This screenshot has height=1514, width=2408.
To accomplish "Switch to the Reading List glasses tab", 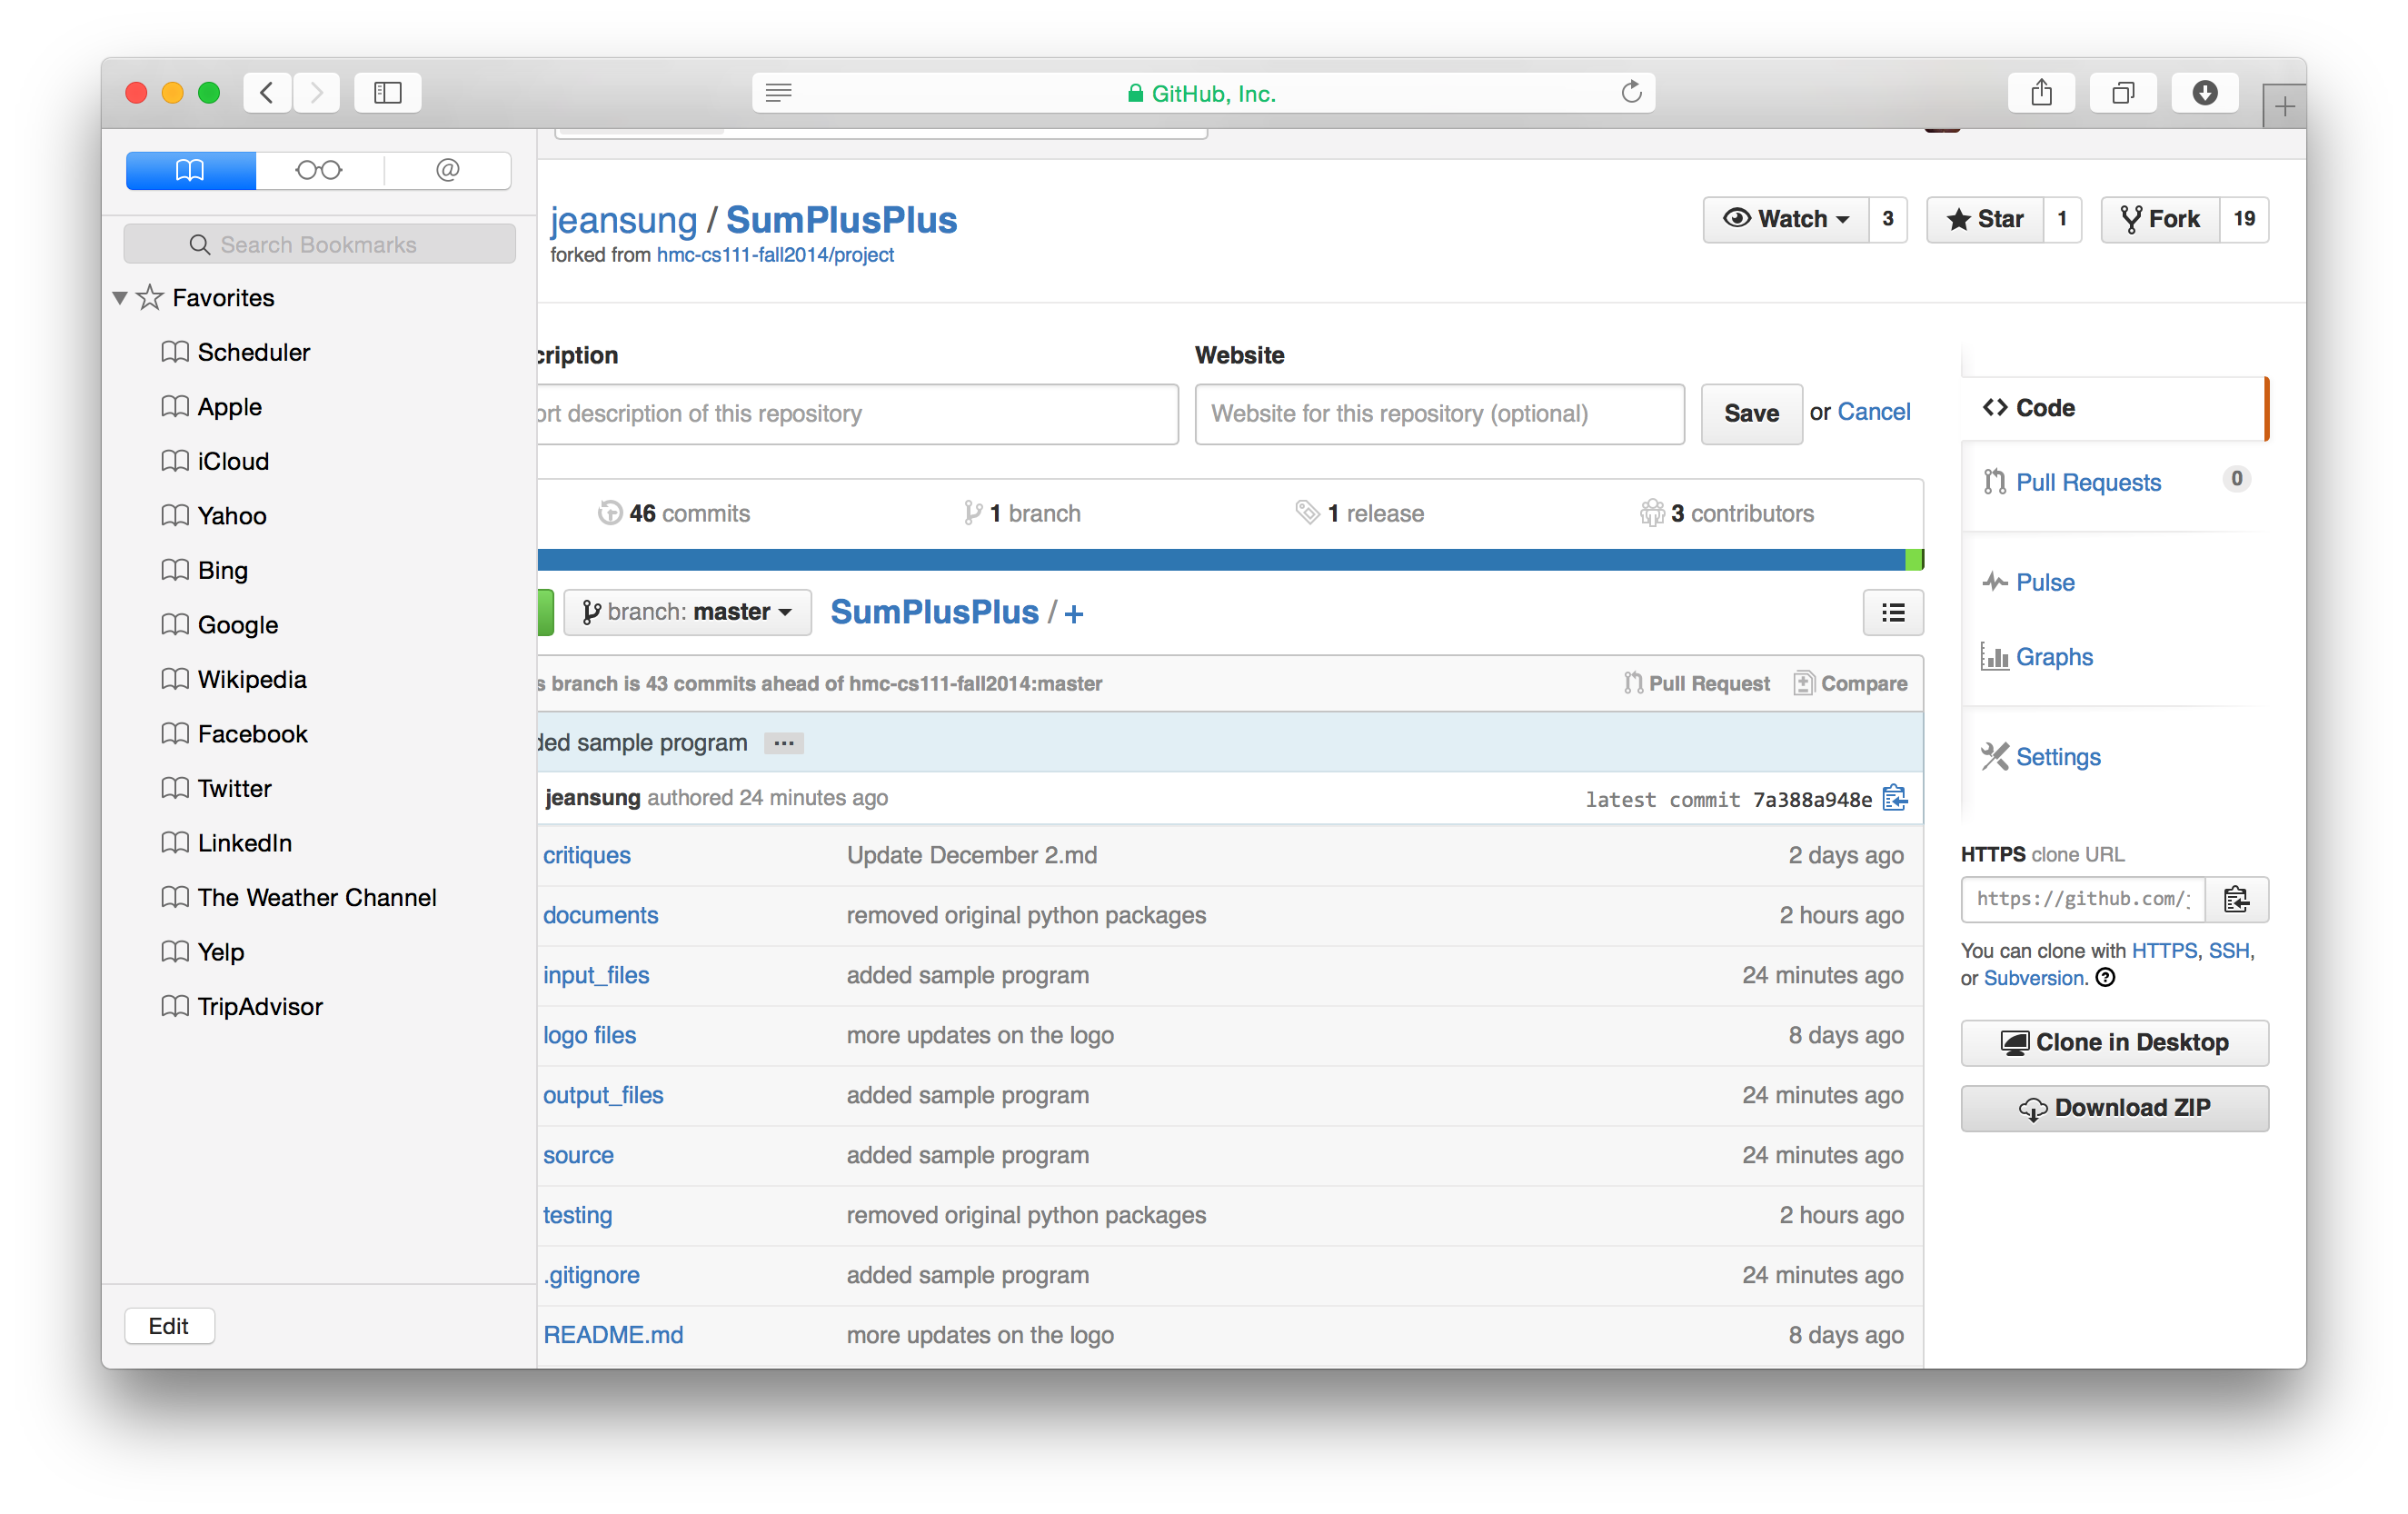I will (x=319, y=170).
